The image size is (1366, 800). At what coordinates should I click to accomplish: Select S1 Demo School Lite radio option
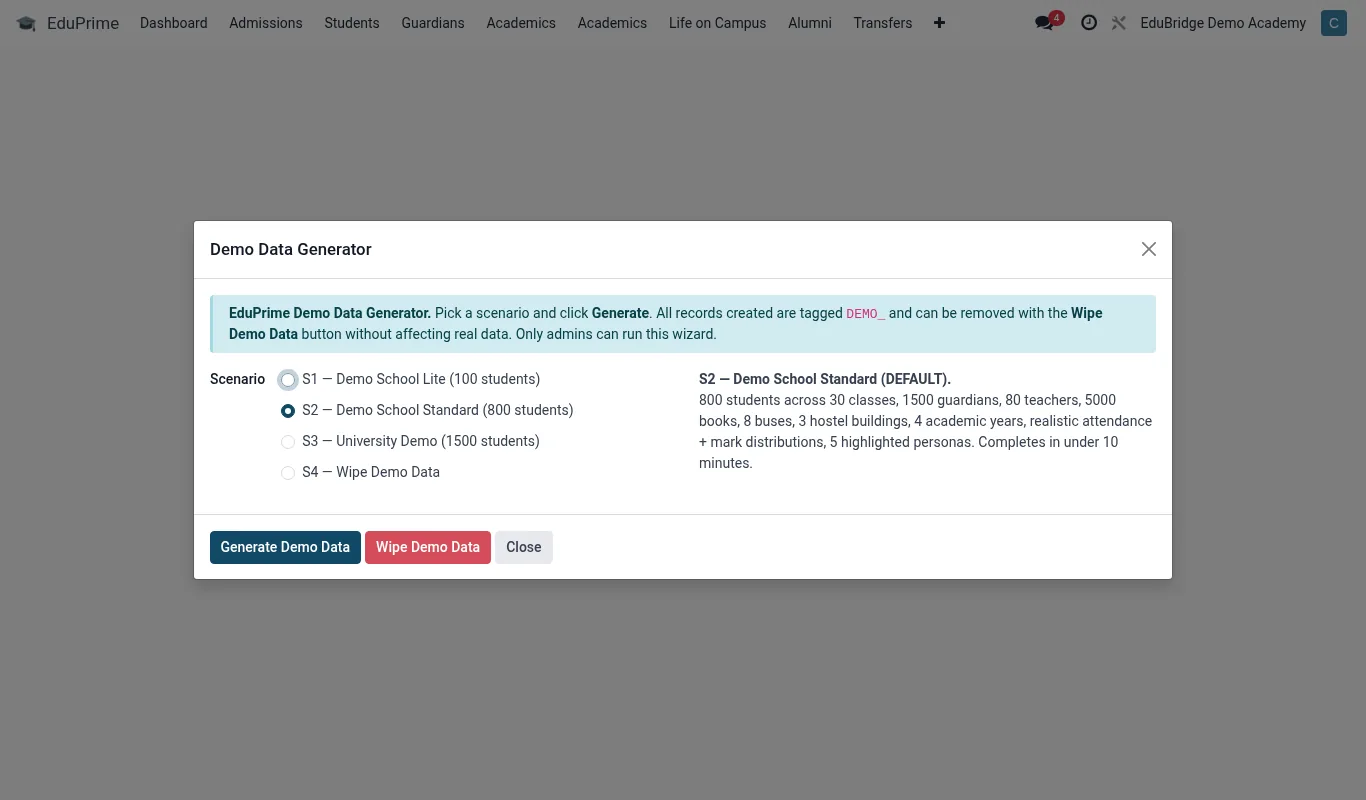click(288, 380)
